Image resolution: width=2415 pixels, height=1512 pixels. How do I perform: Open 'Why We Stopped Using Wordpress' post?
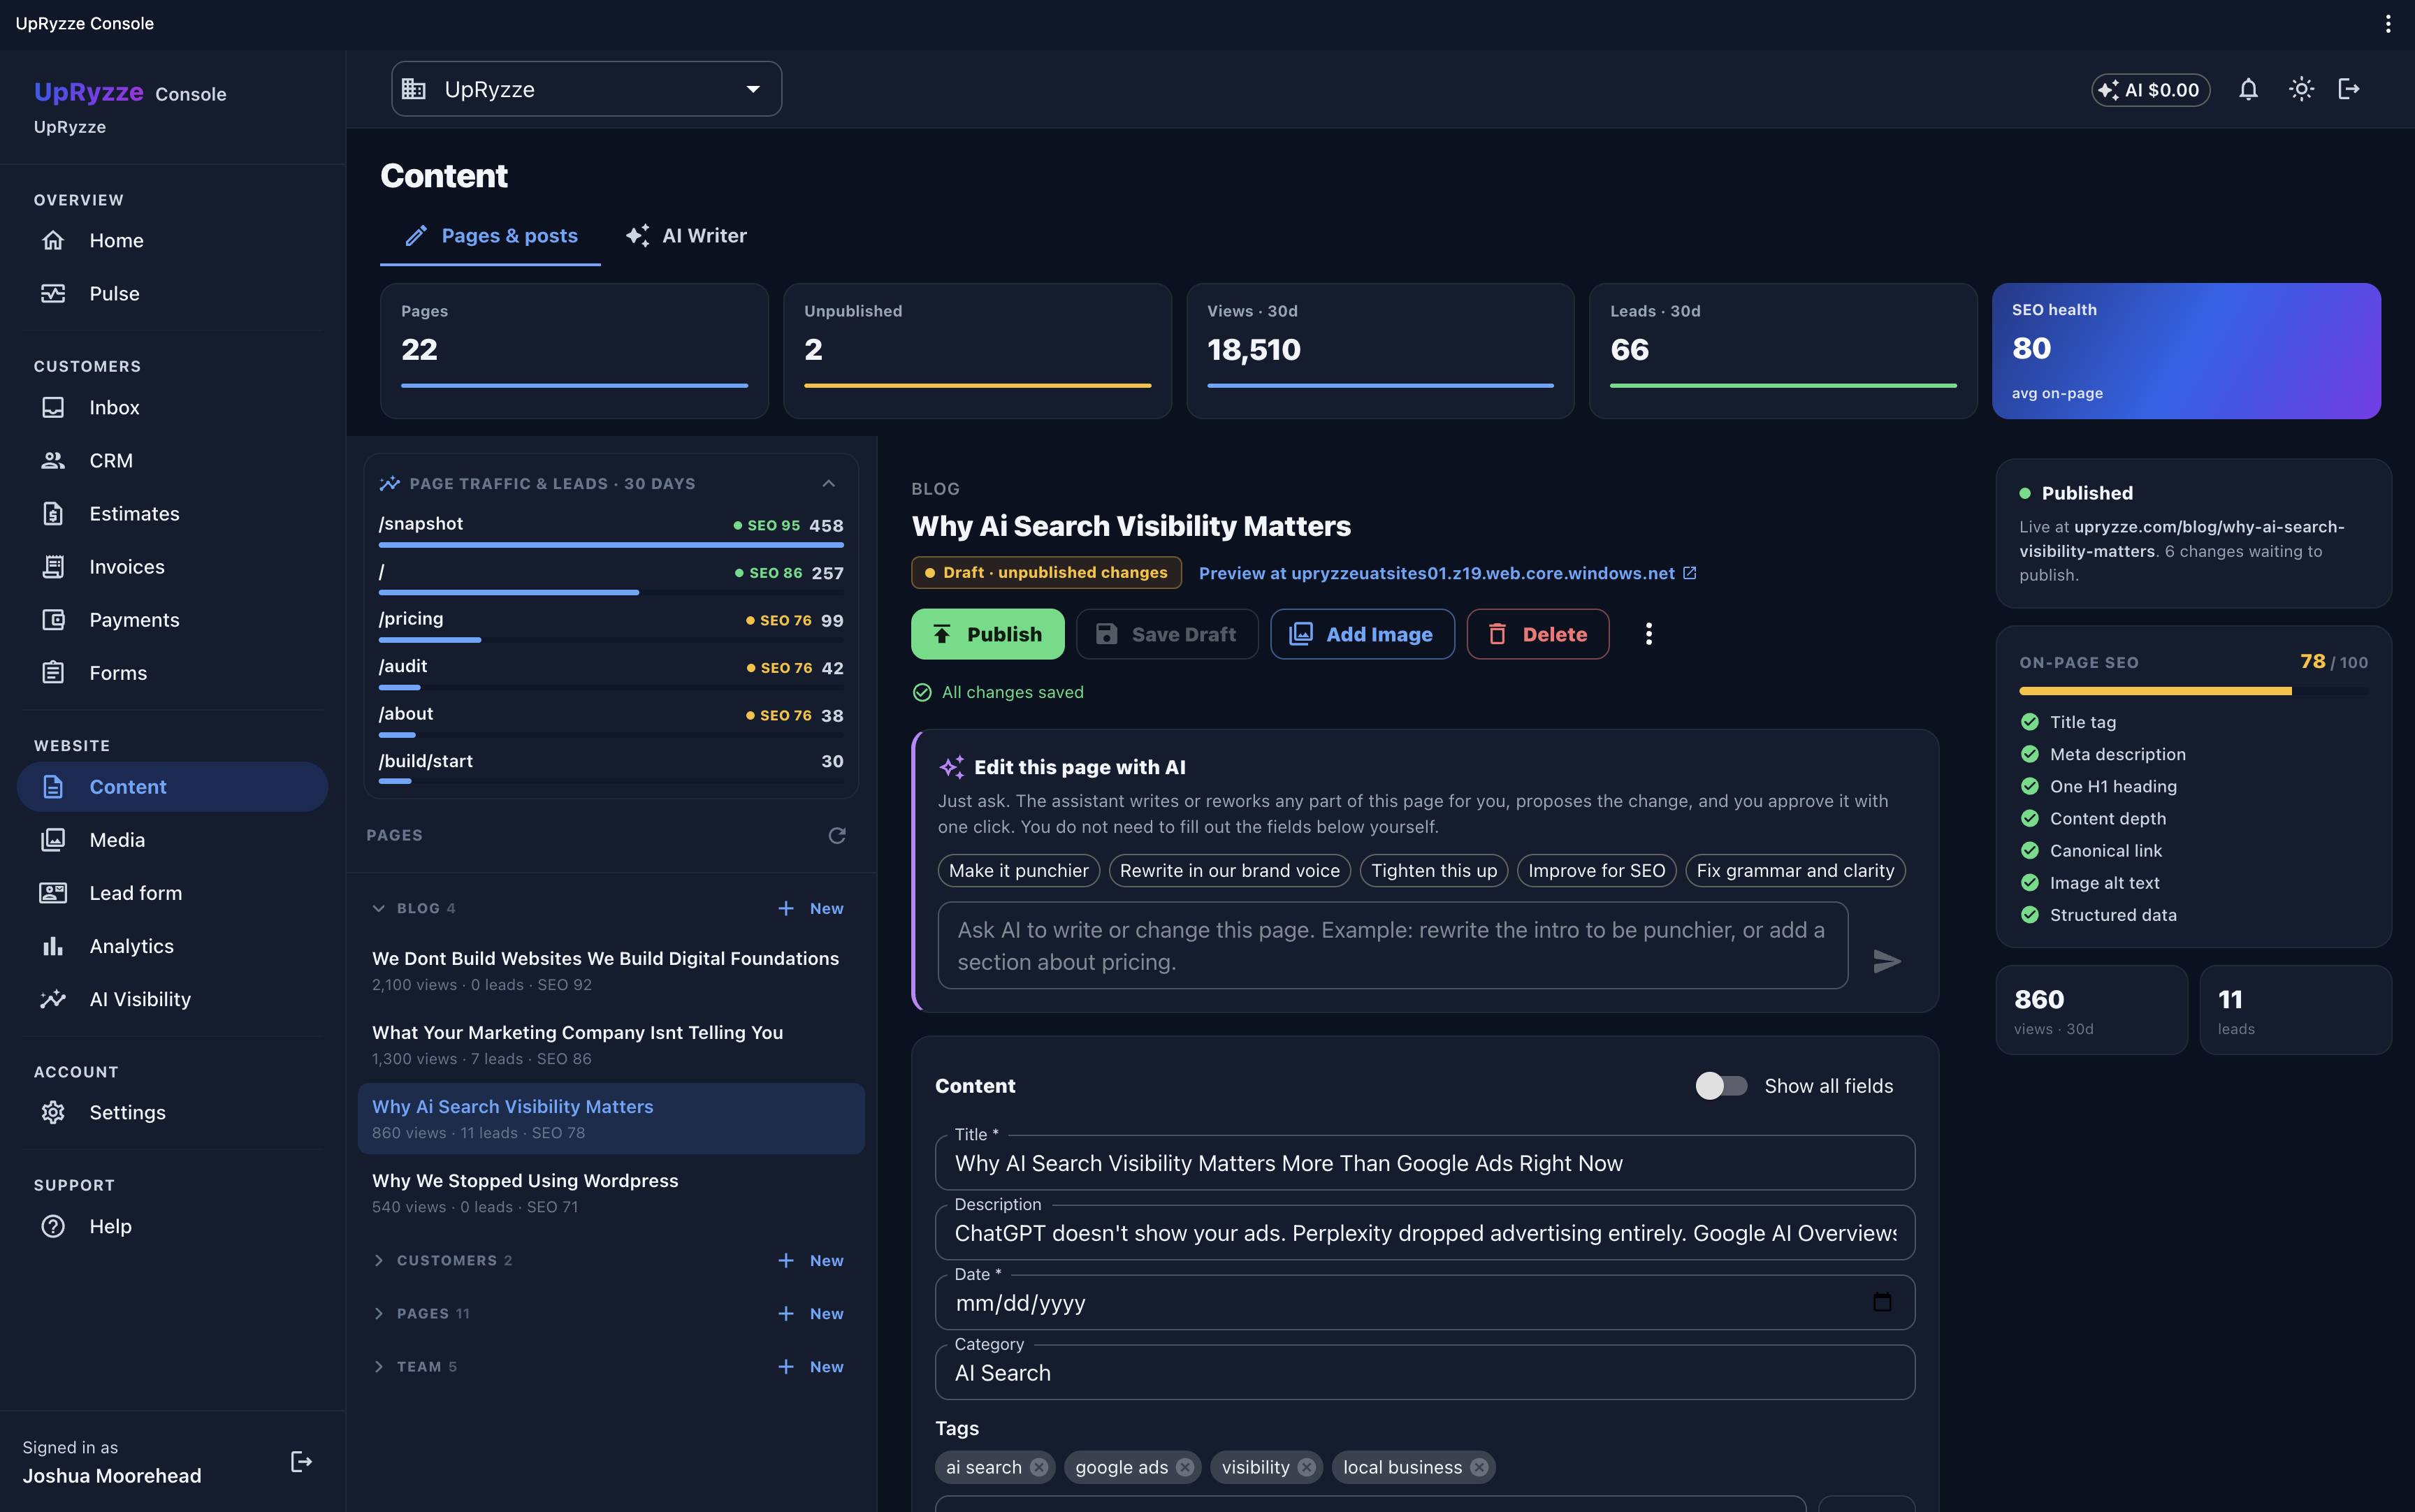coord(611,1192)
